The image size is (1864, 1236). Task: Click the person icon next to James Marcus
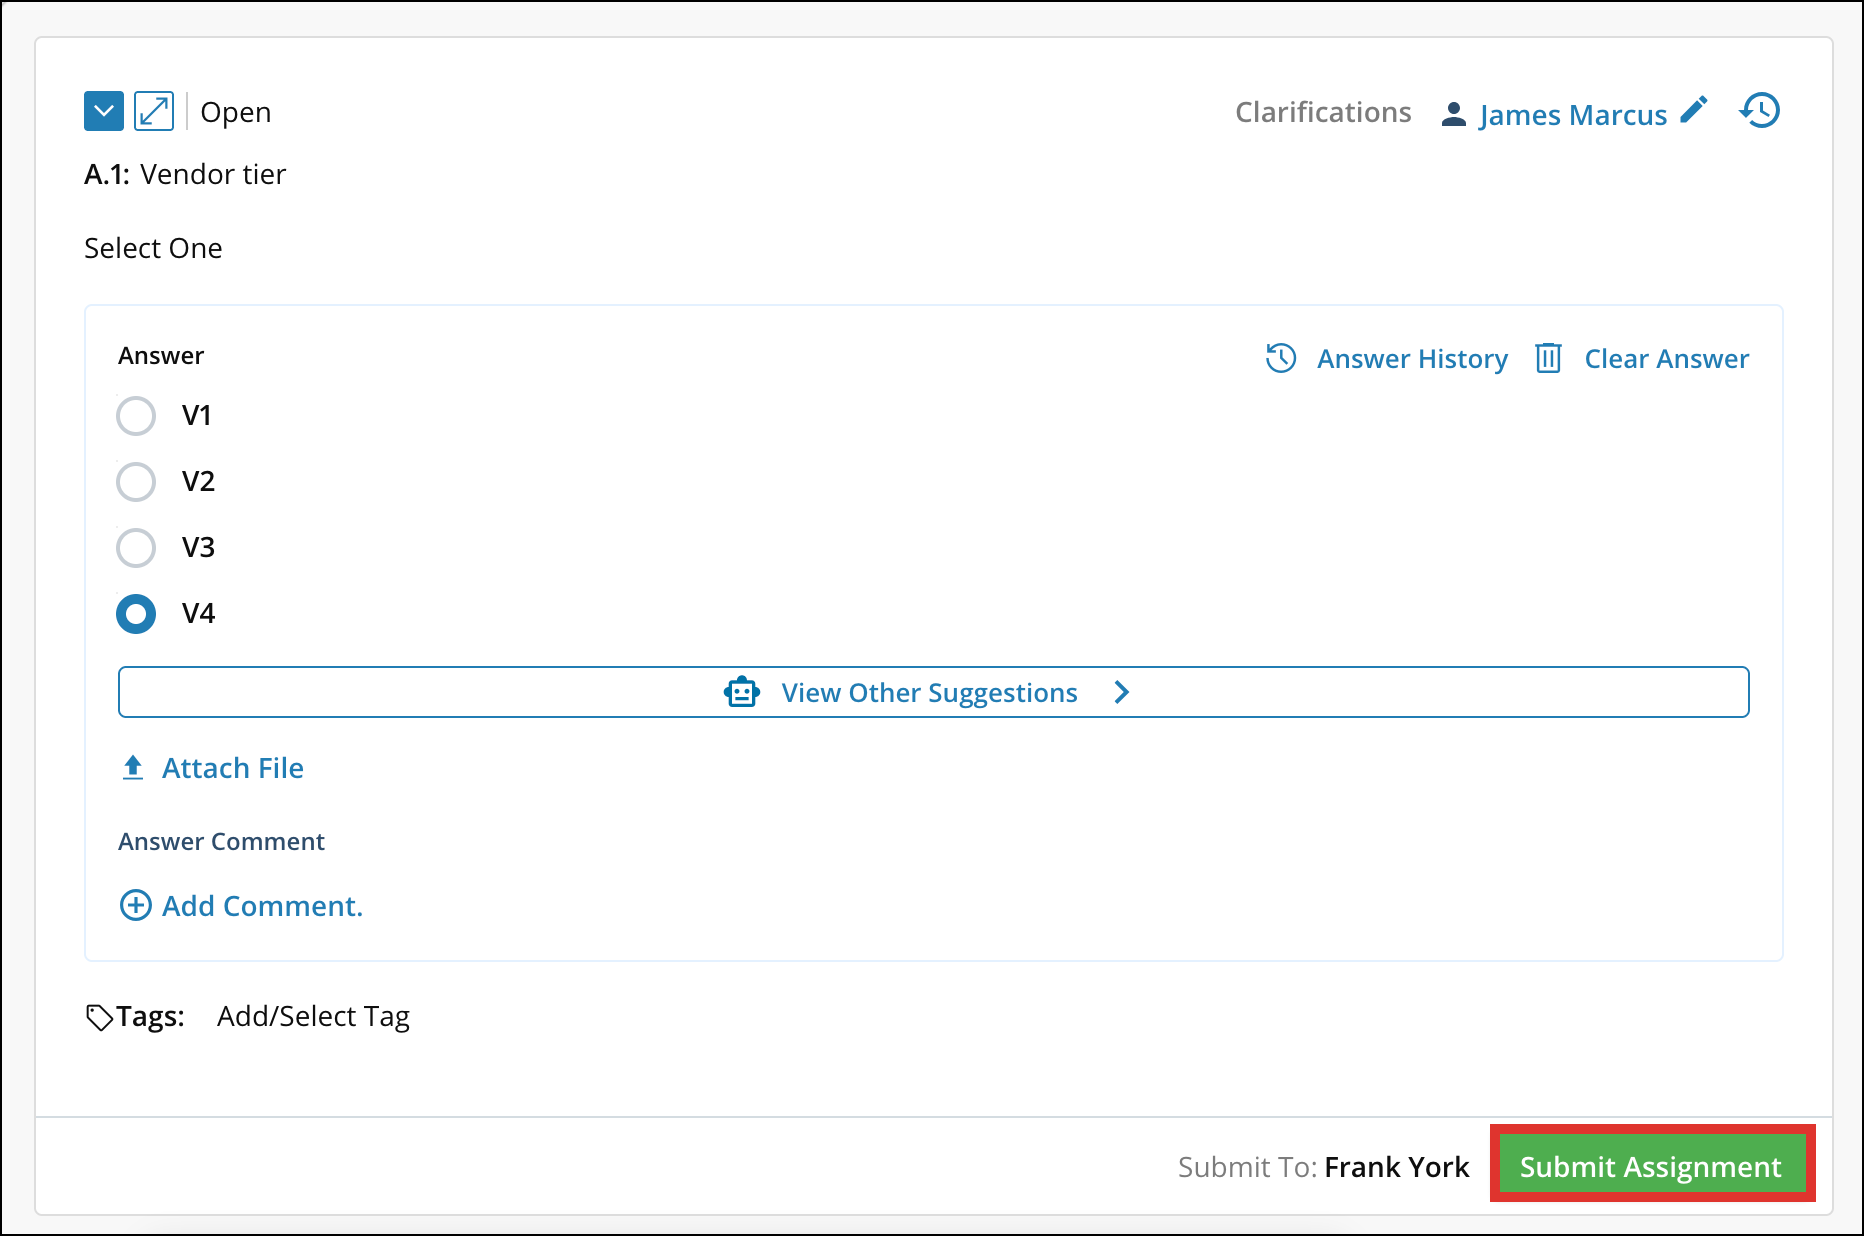click(1453, 115)
